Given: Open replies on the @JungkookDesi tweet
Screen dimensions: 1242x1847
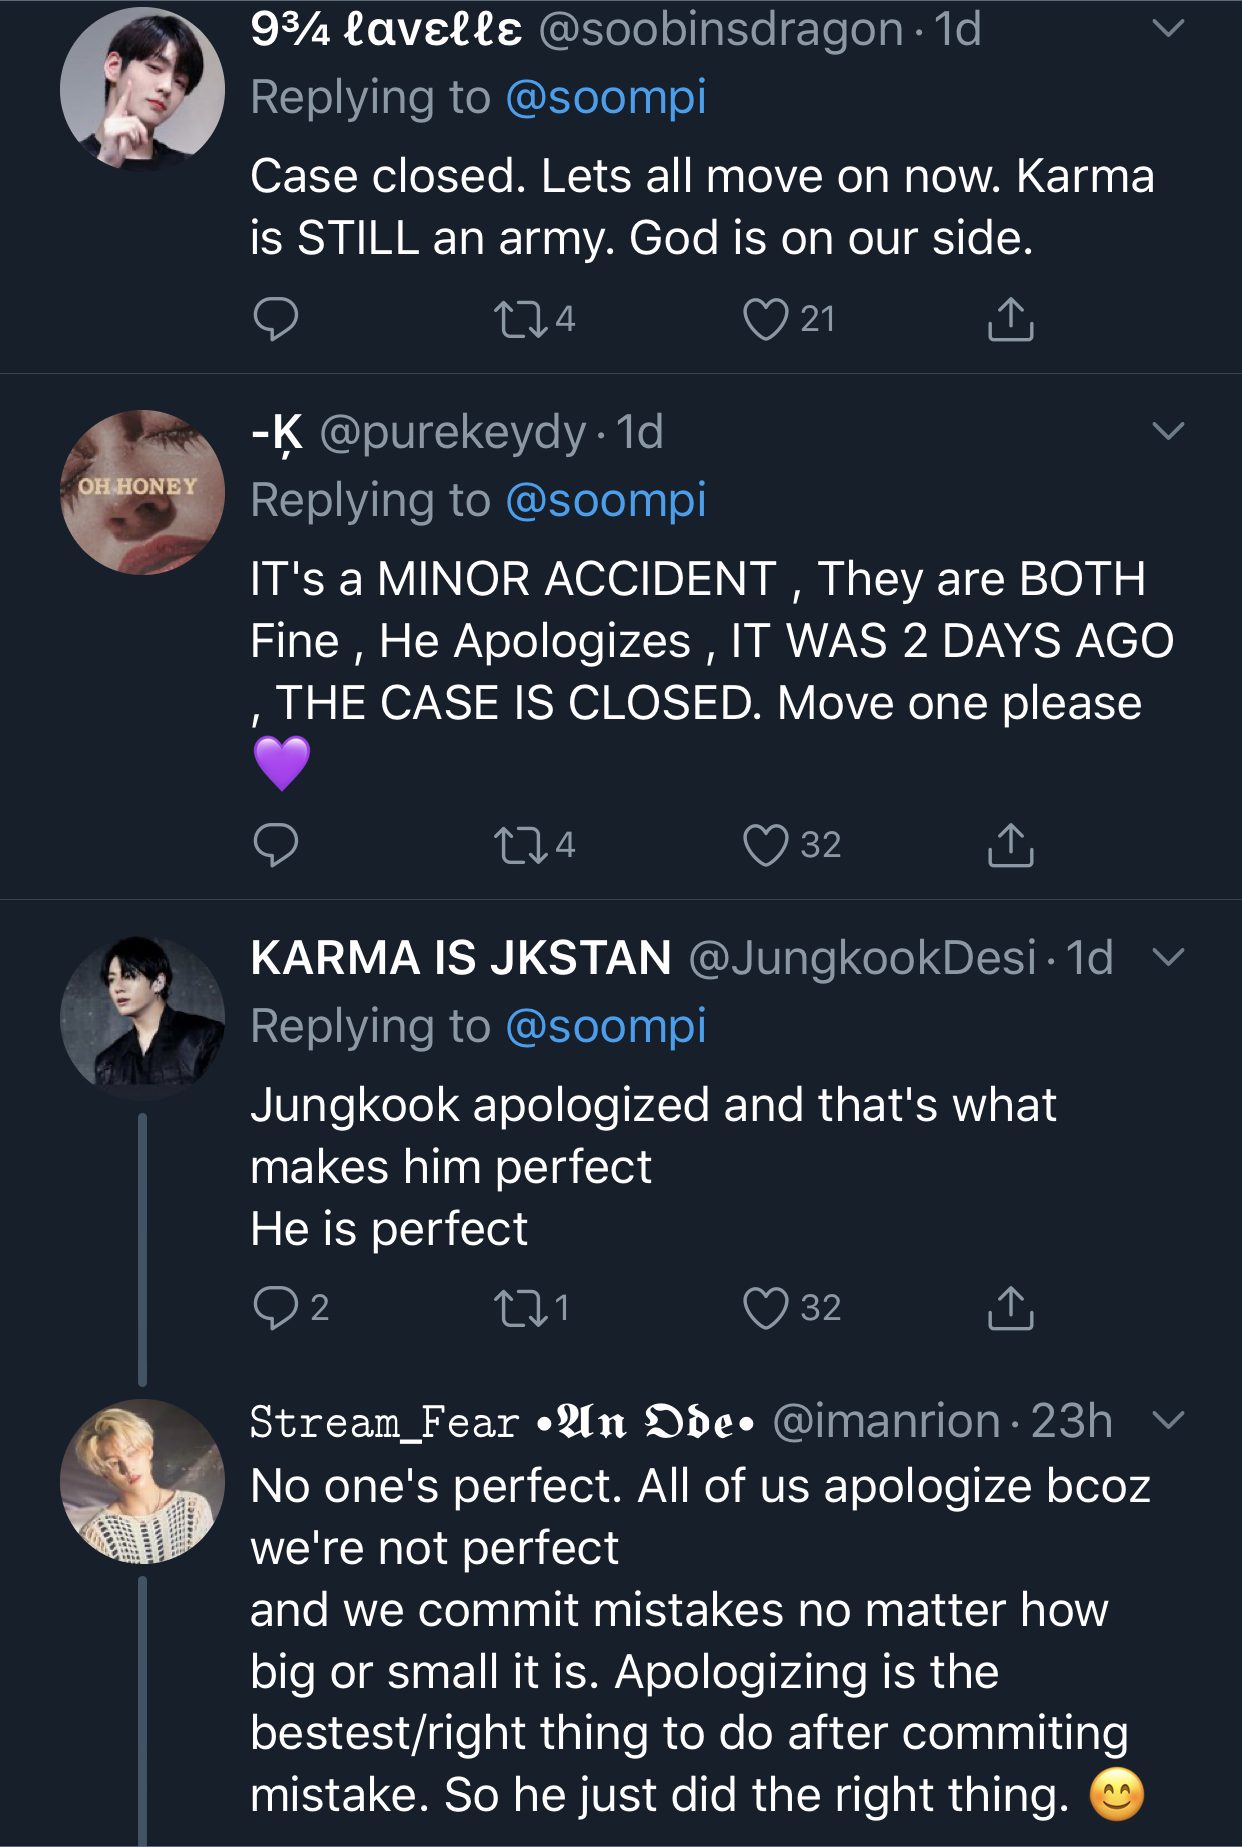Looking at the screenshot, I should (x=276, y=1307).
